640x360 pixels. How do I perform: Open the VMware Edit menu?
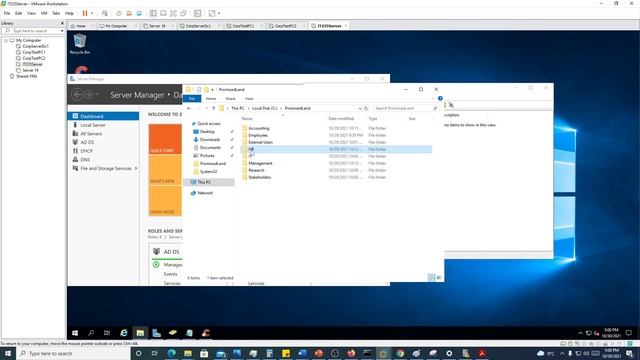pyautogui.click(x=18, y=13)
